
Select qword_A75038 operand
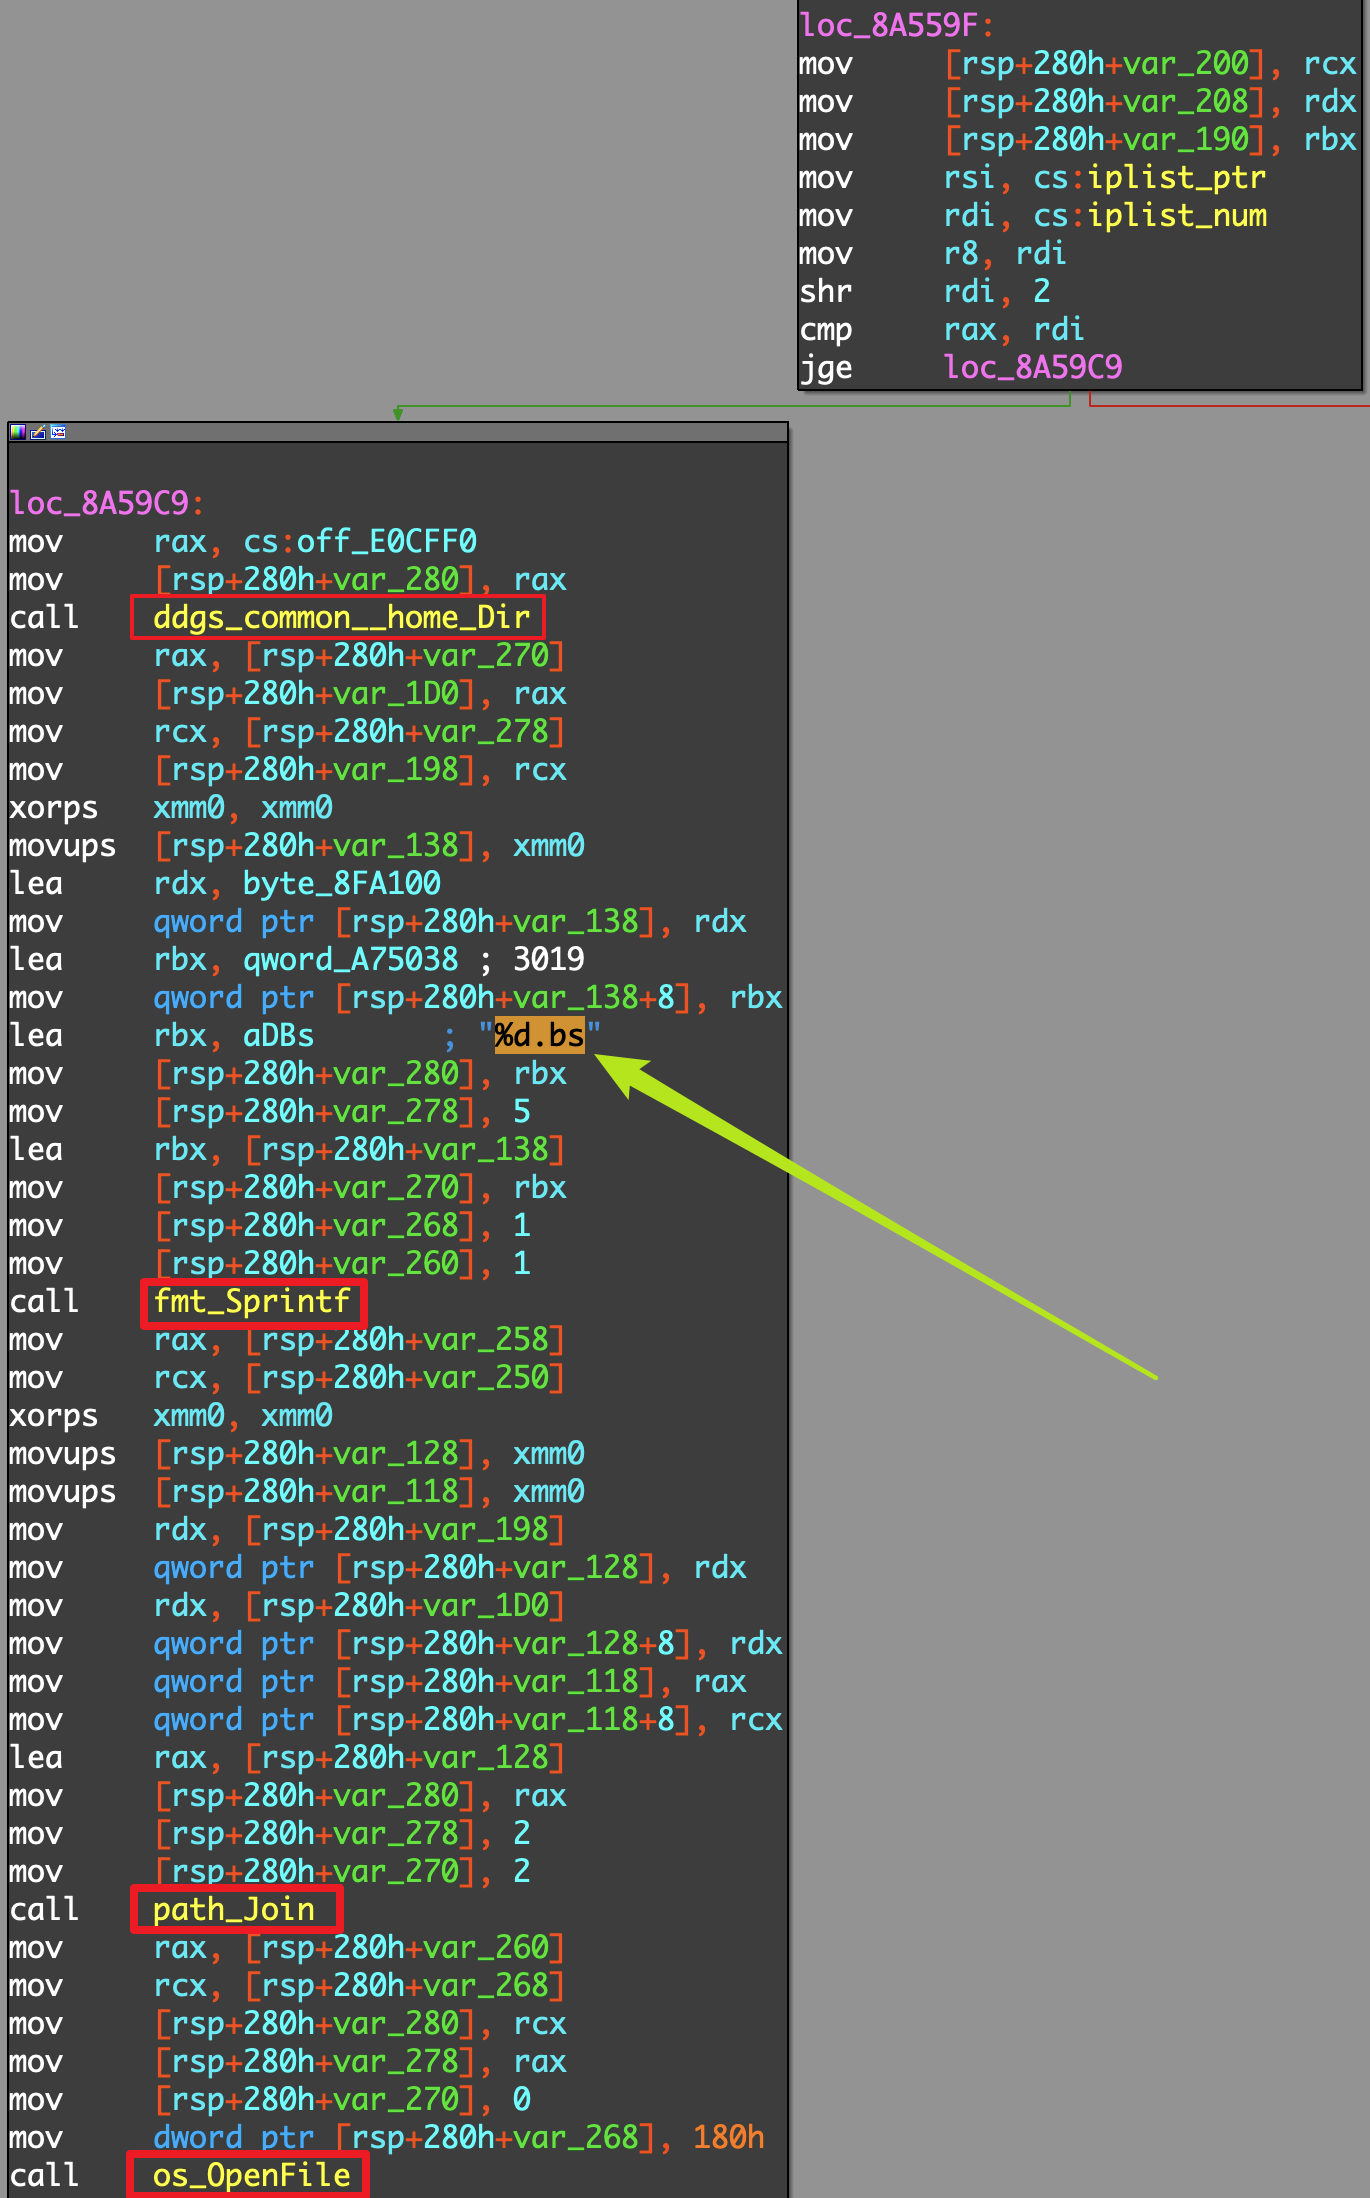350,959
